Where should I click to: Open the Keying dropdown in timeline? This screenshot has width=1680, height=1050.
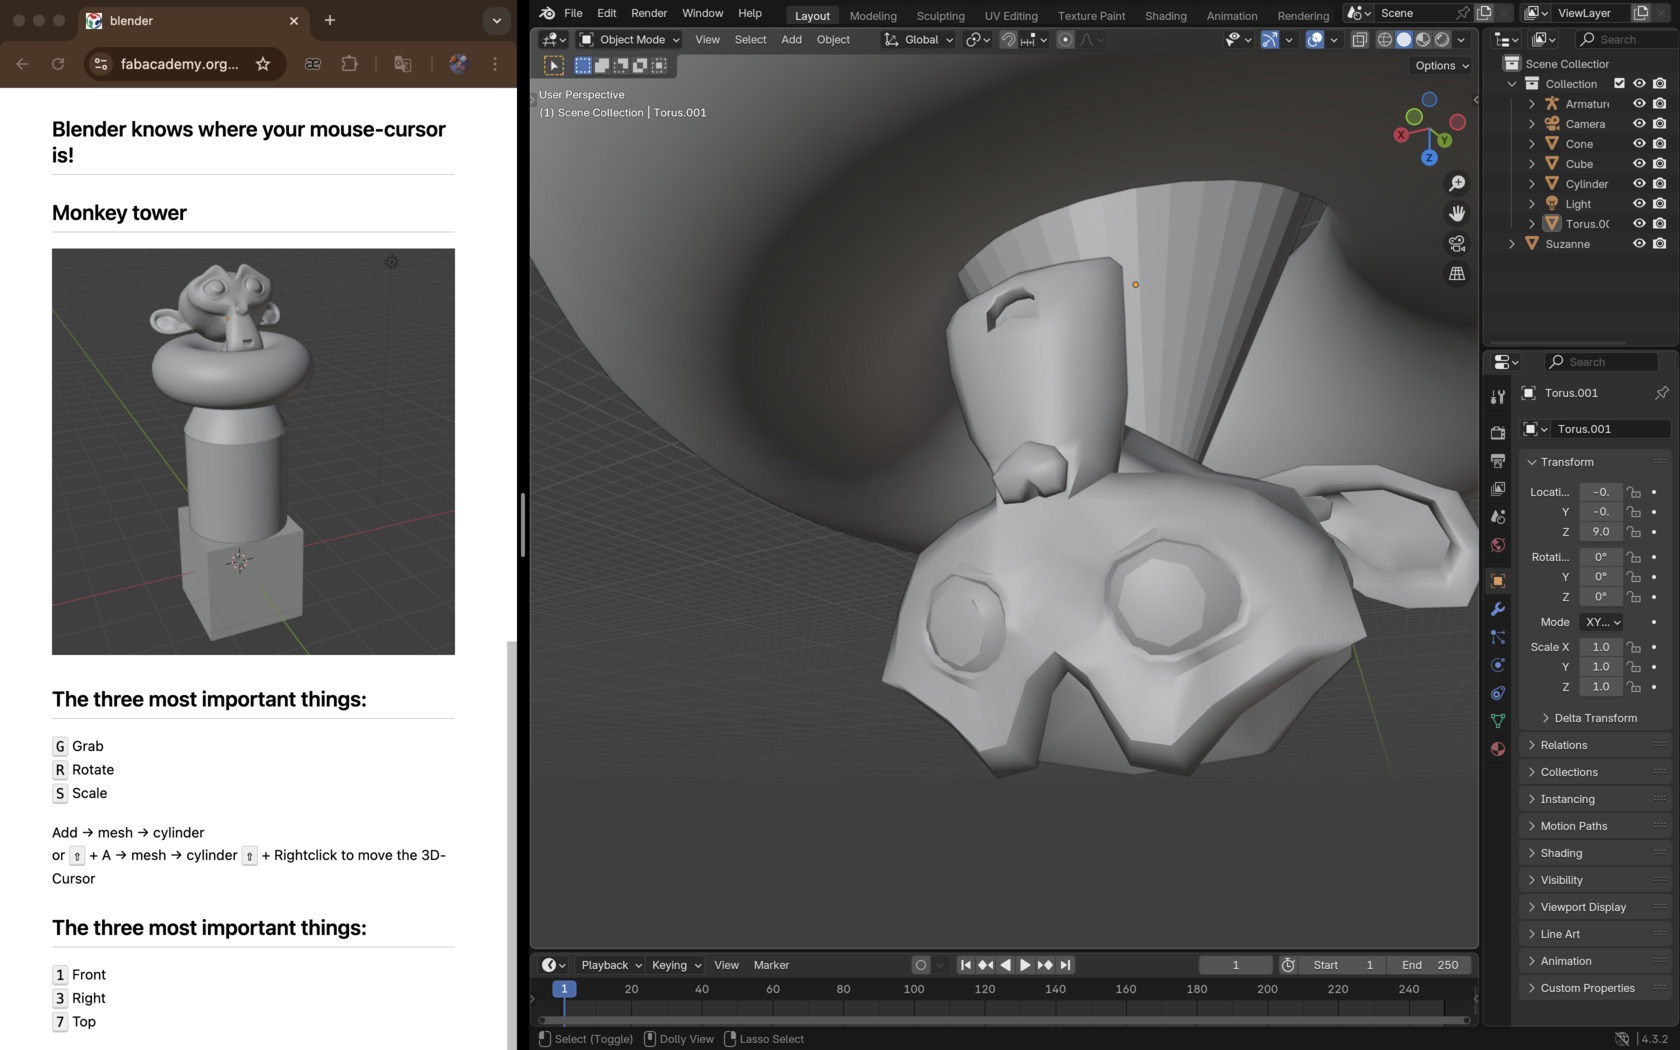[676, 965]
